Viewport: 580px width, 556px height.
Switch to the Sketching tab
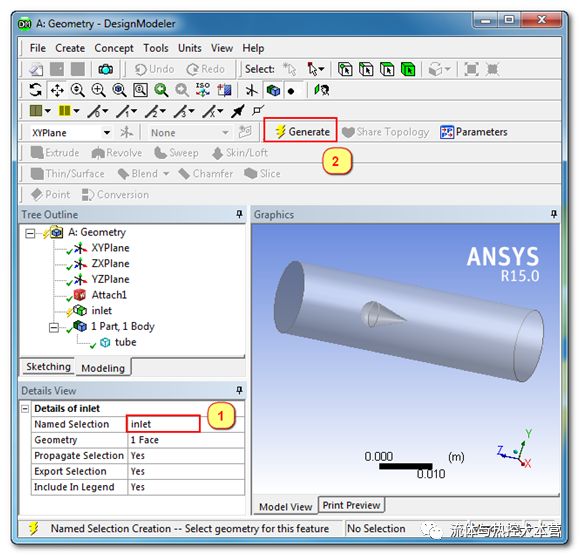coord(48,367)
